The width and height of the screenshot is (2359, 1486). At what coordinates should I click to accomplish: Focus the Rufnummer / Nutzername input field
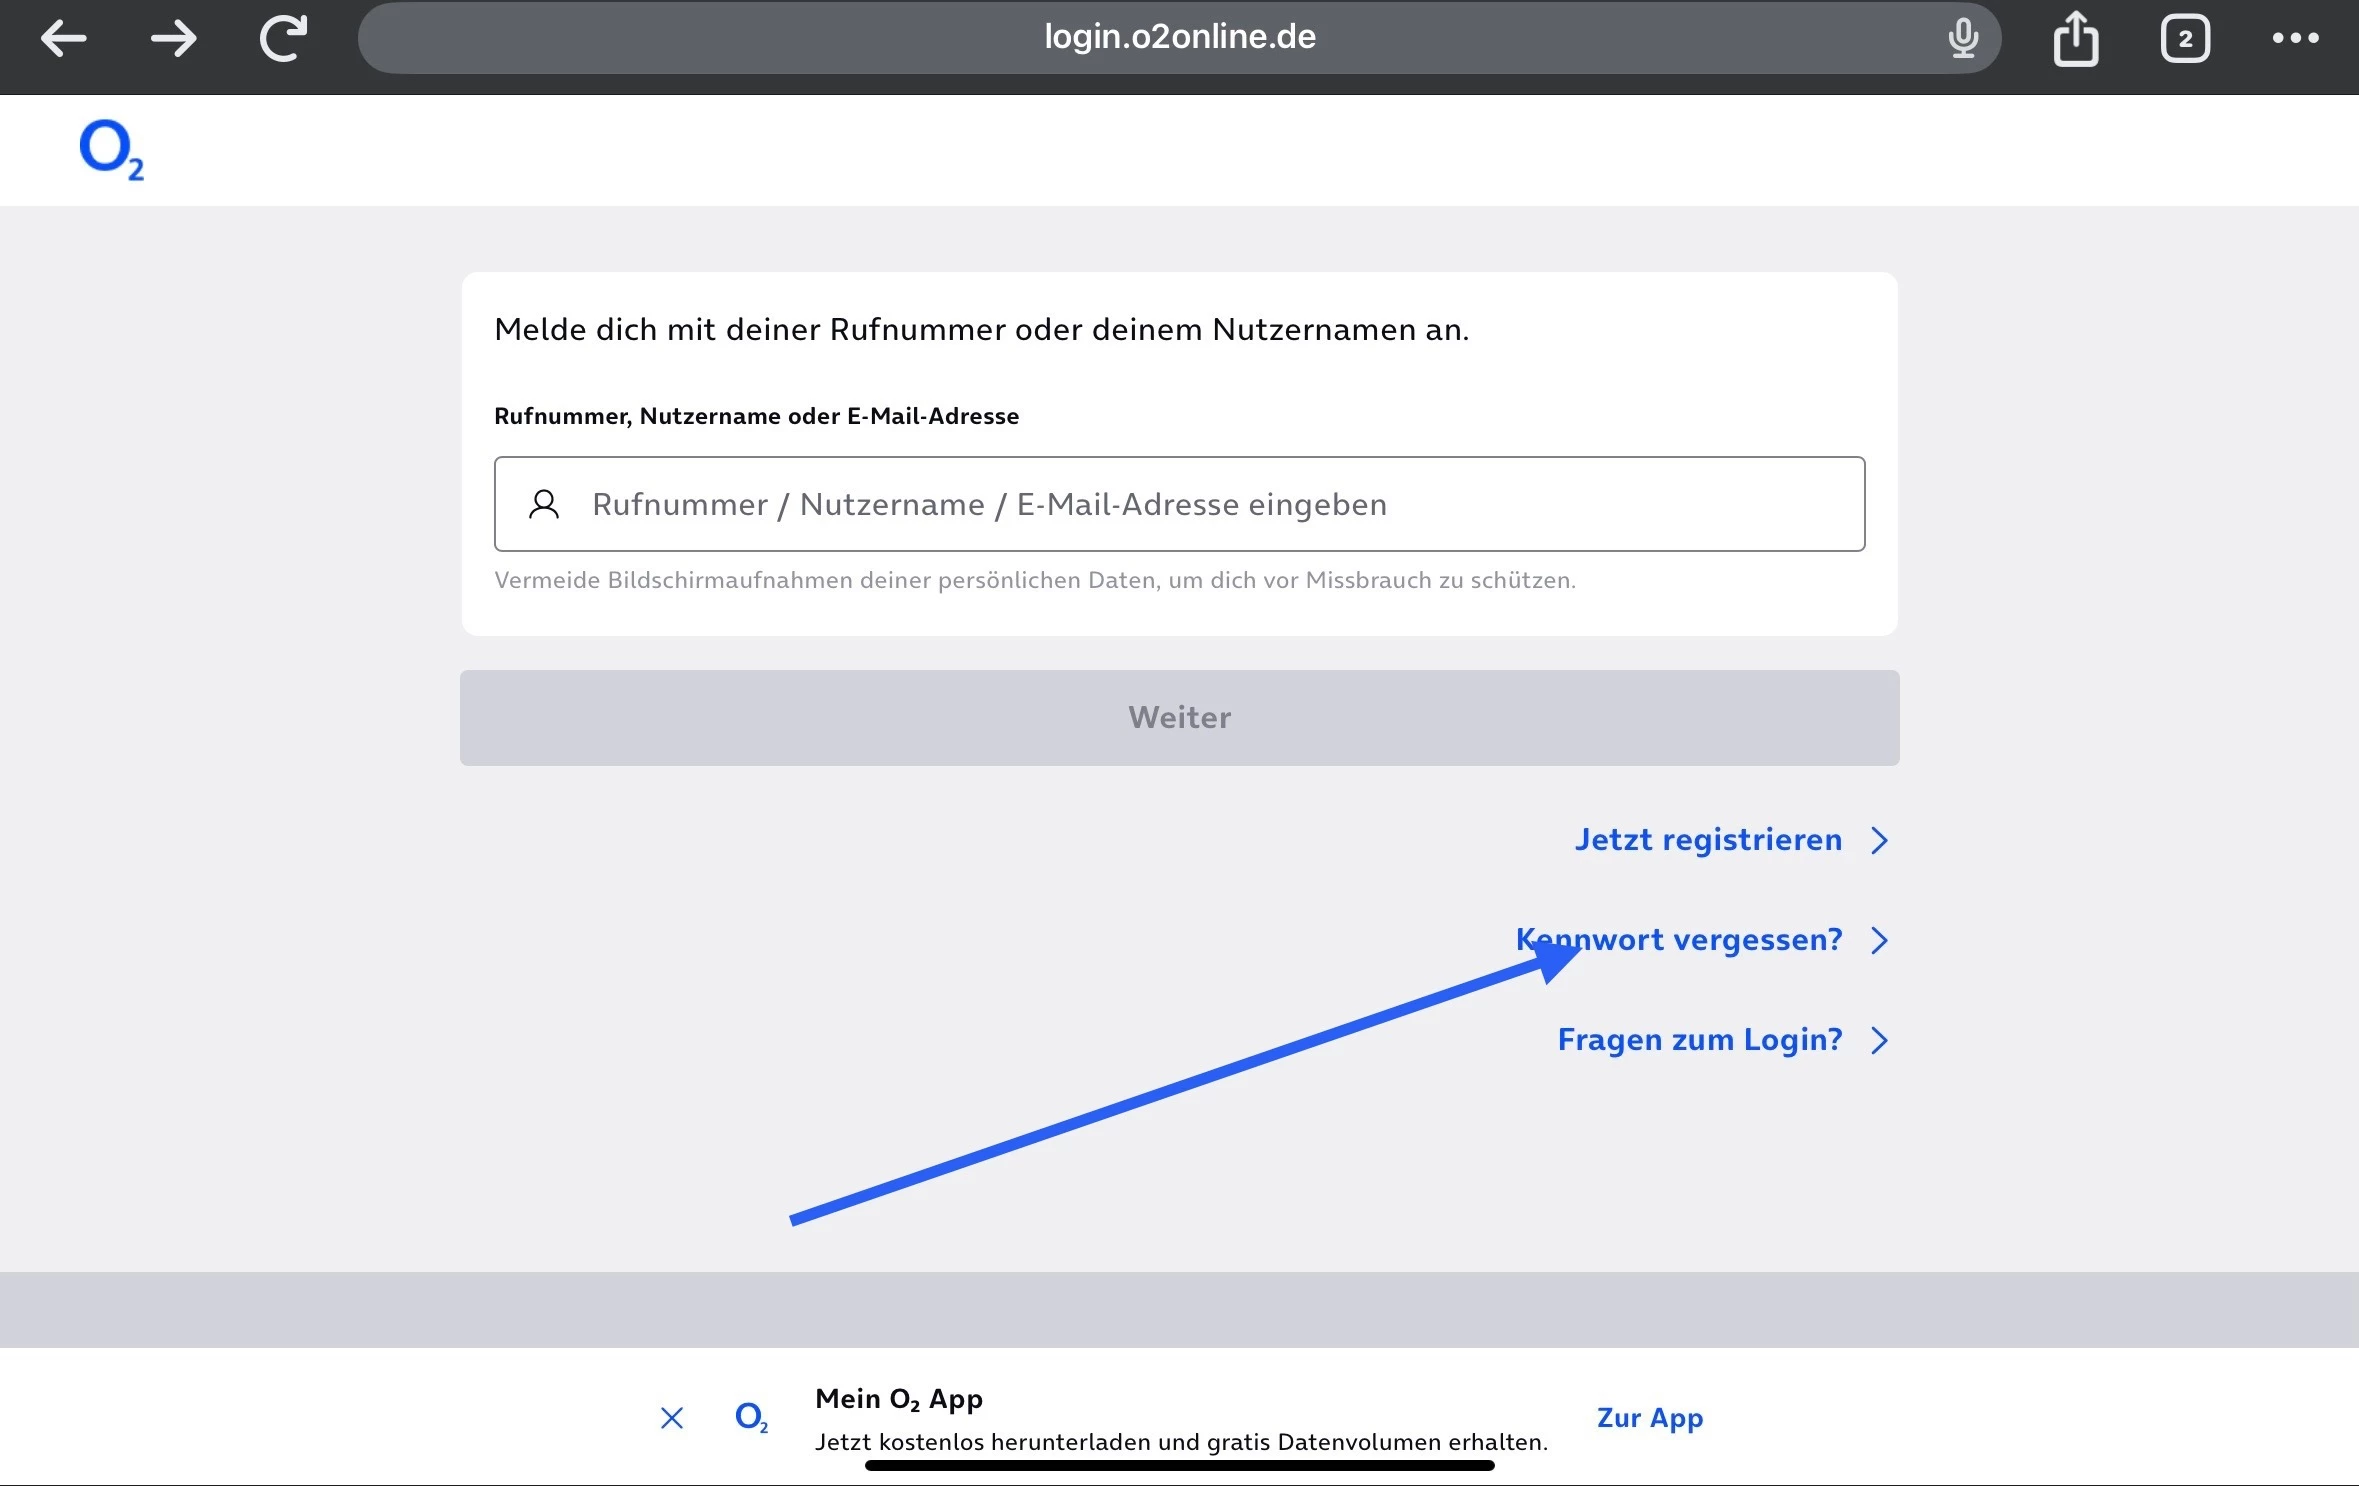[x=1180, y=504]
